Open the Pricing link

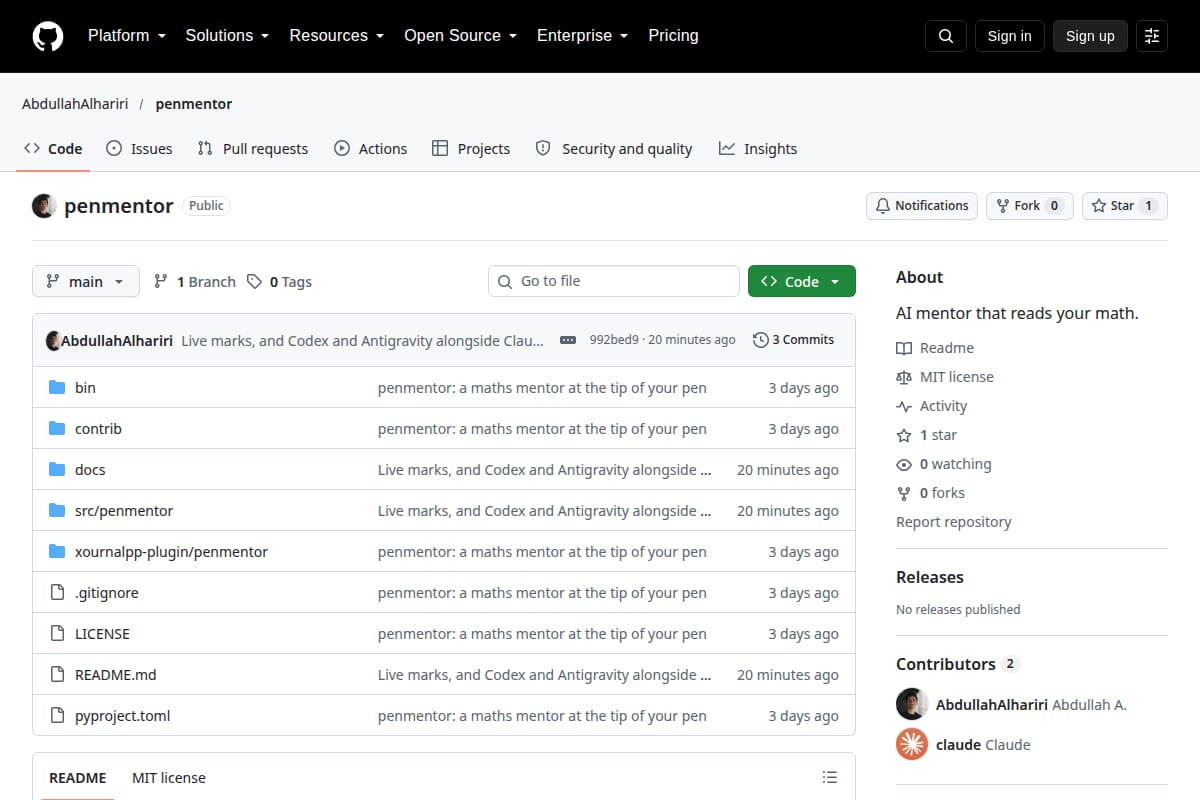tap(673, 36)
